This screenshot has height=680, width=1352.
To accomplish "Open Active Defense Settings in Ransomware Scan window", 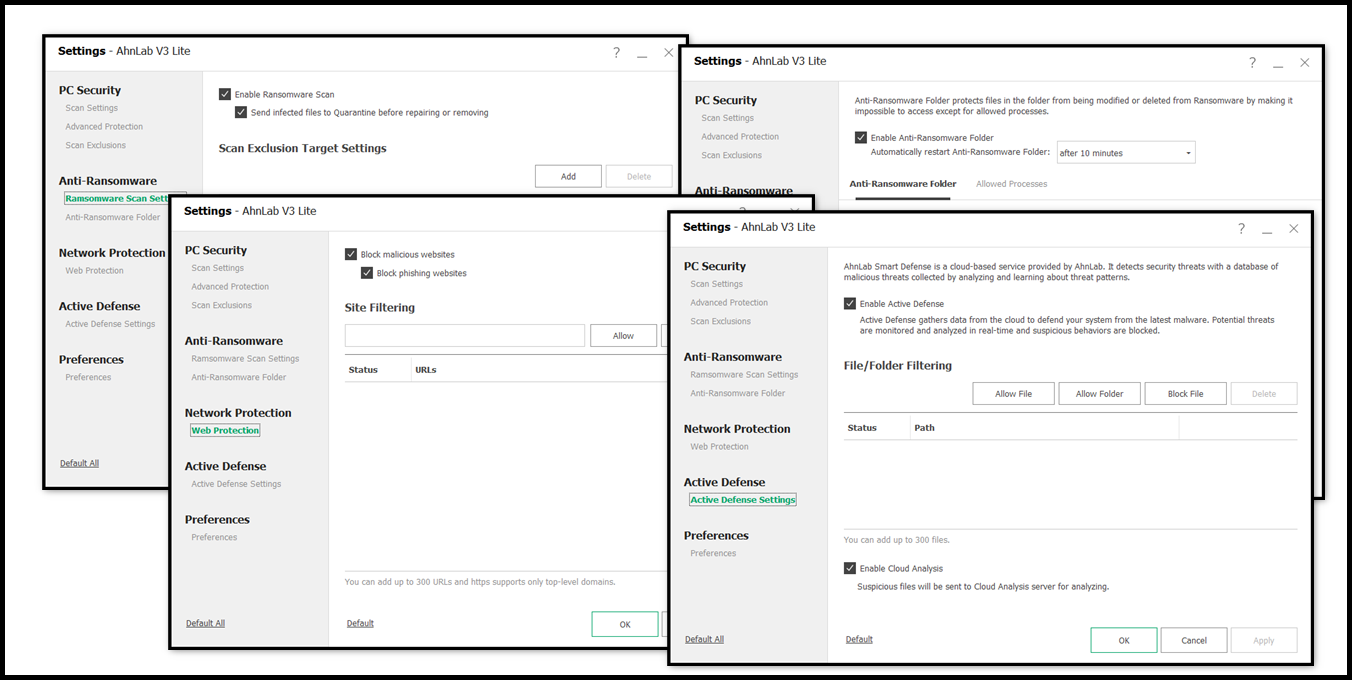I will (x=110, y=324).
